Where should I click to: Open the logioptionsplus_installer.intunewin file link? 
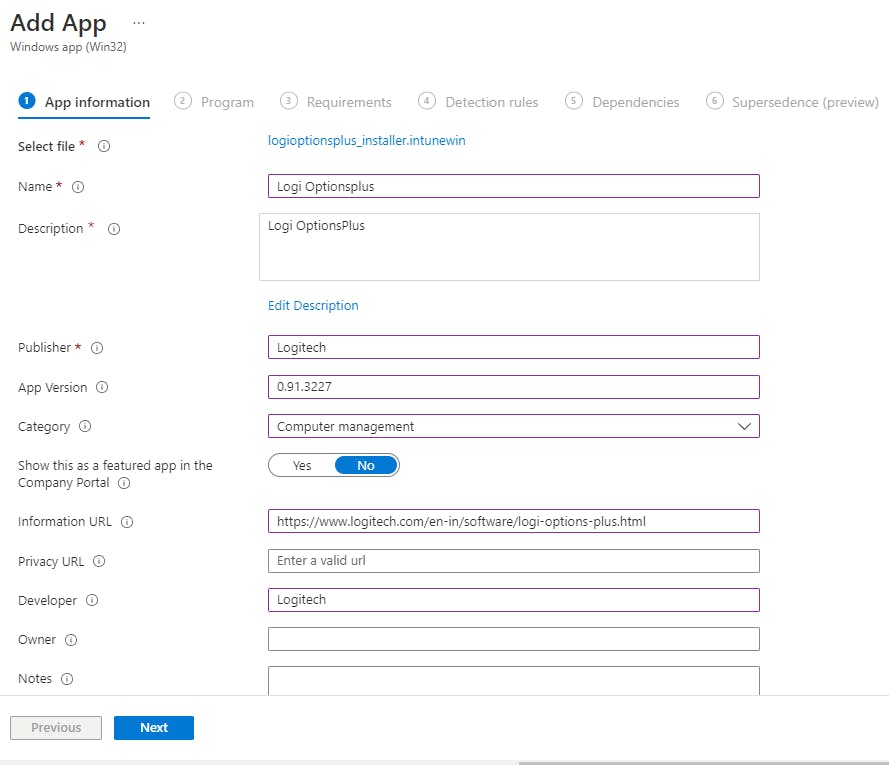pos(367,141)
